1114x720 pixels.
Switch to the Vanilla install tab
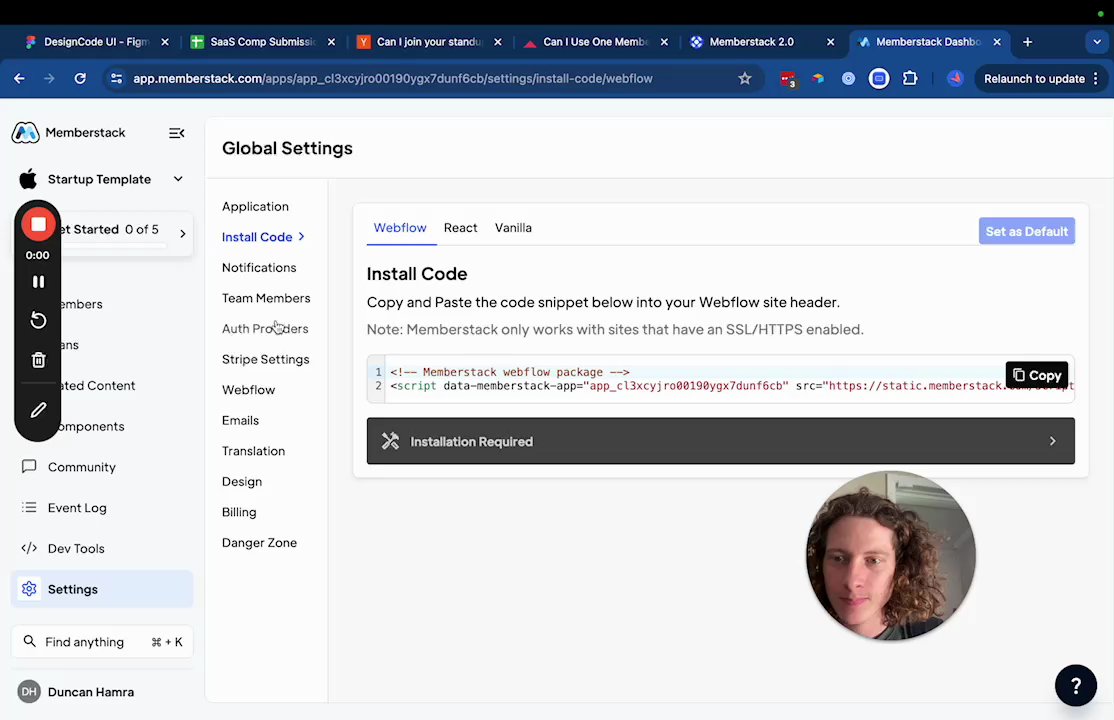coord(513,227)
